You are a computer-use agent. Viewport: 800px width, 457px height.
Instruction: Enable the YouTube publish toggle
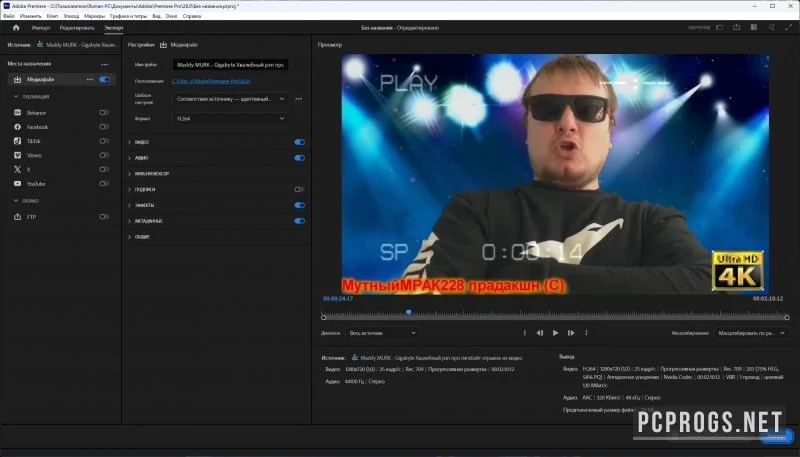(104, 184)
